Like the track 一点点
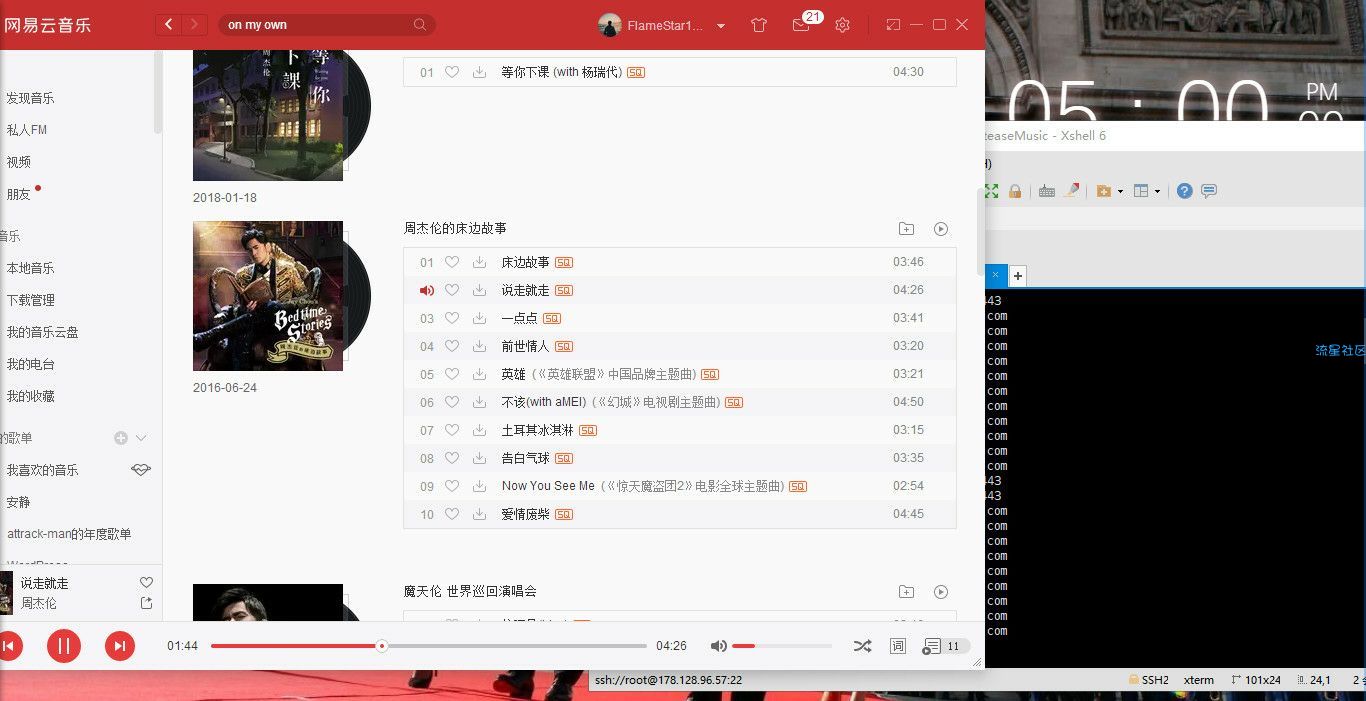This screenshot has height=701, width=1366. (x=452, y=318)
